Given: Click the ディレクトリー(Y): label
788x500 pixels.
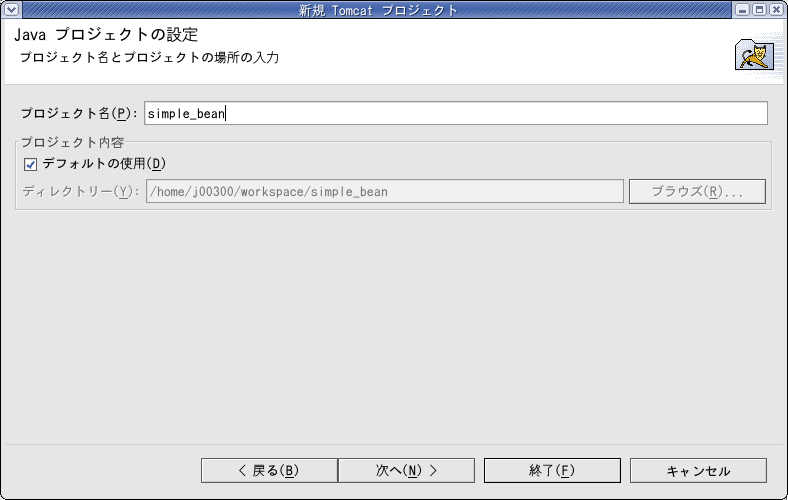Looking at the screenshot, I should [x=80, y=191].
